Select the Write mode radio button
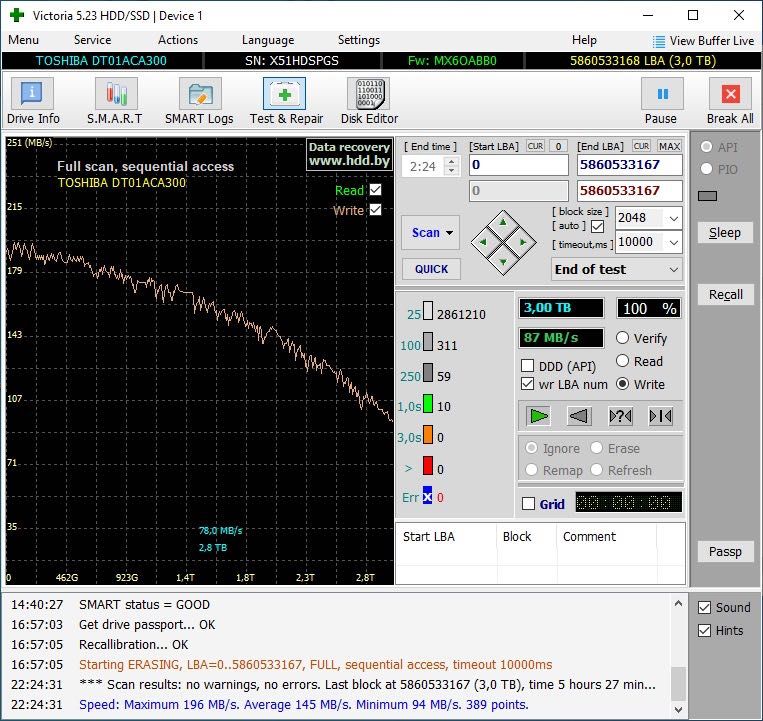 622,384
